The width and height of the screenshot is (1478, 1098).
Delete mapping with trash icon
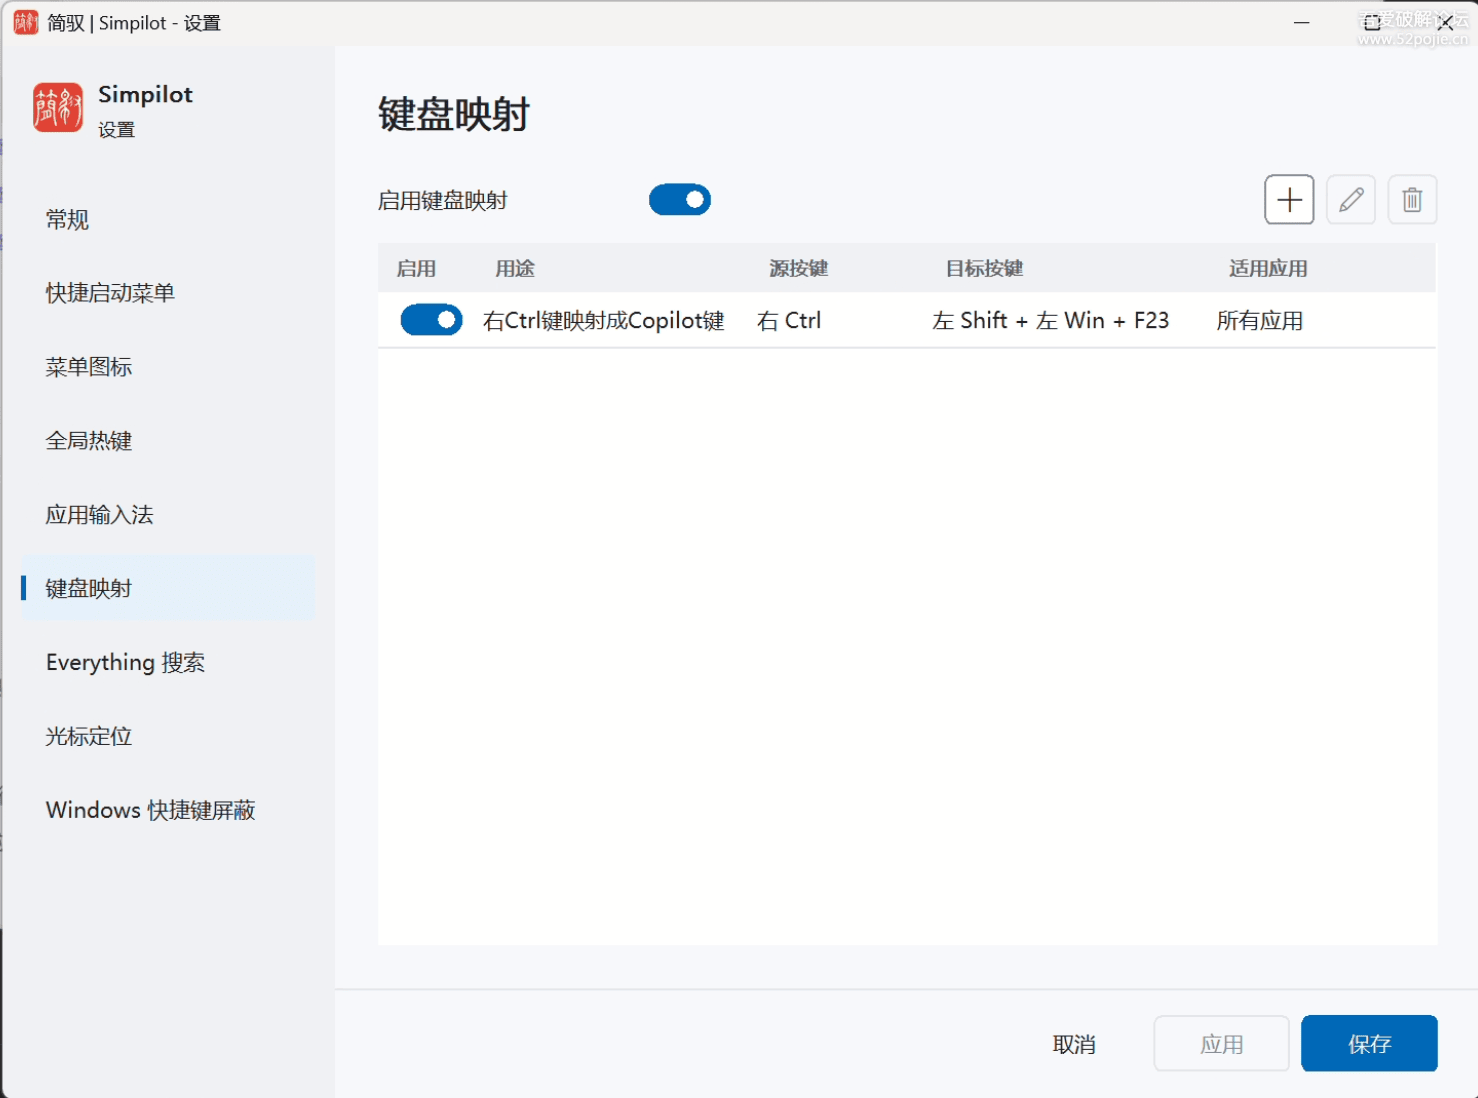click(x=1412, y=200)
